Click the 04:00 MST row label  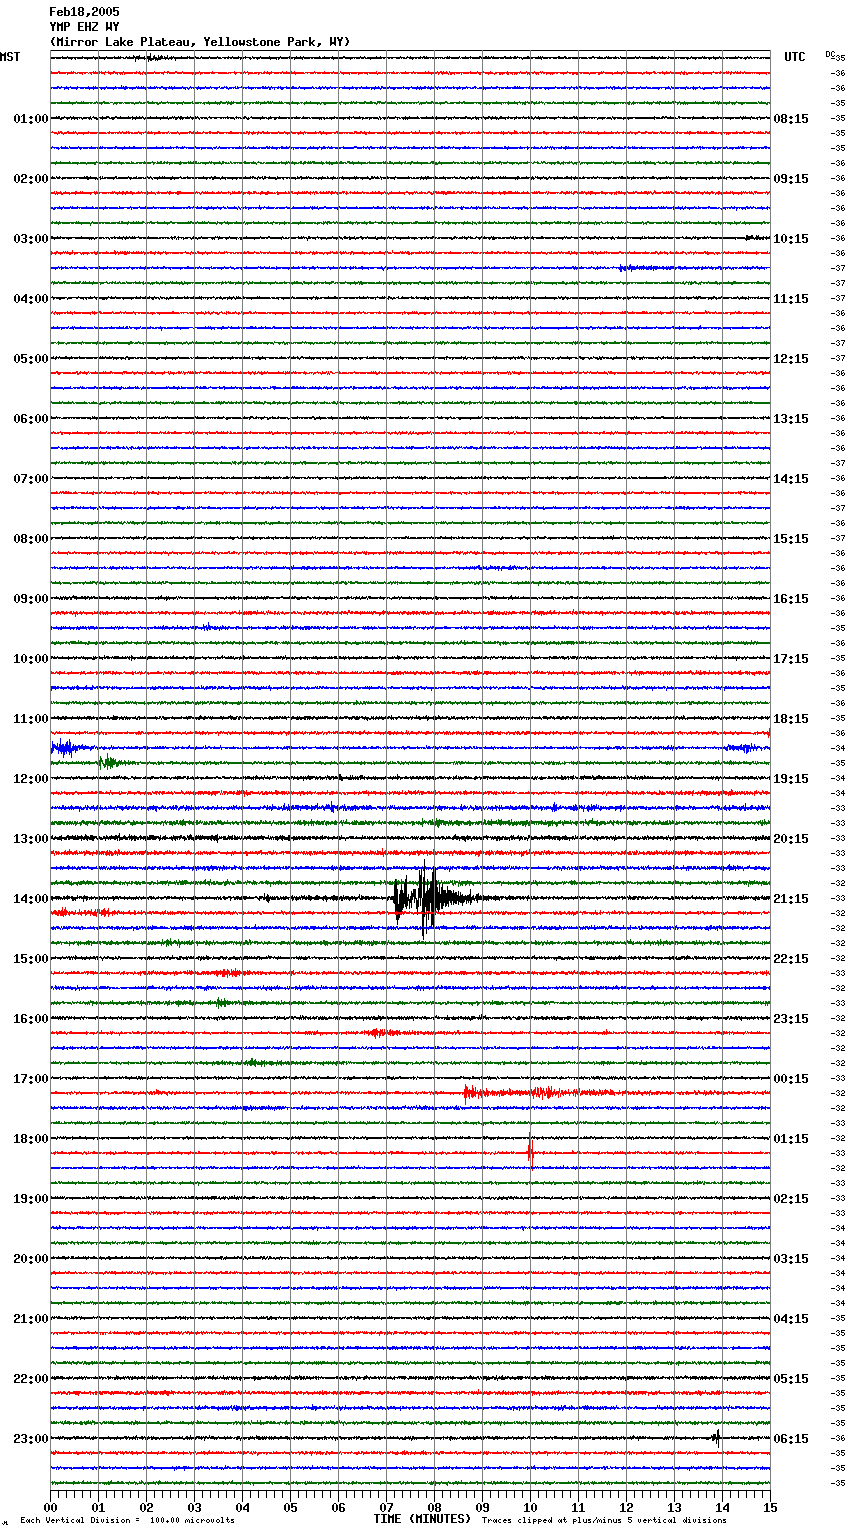click(x=31, y=299)
